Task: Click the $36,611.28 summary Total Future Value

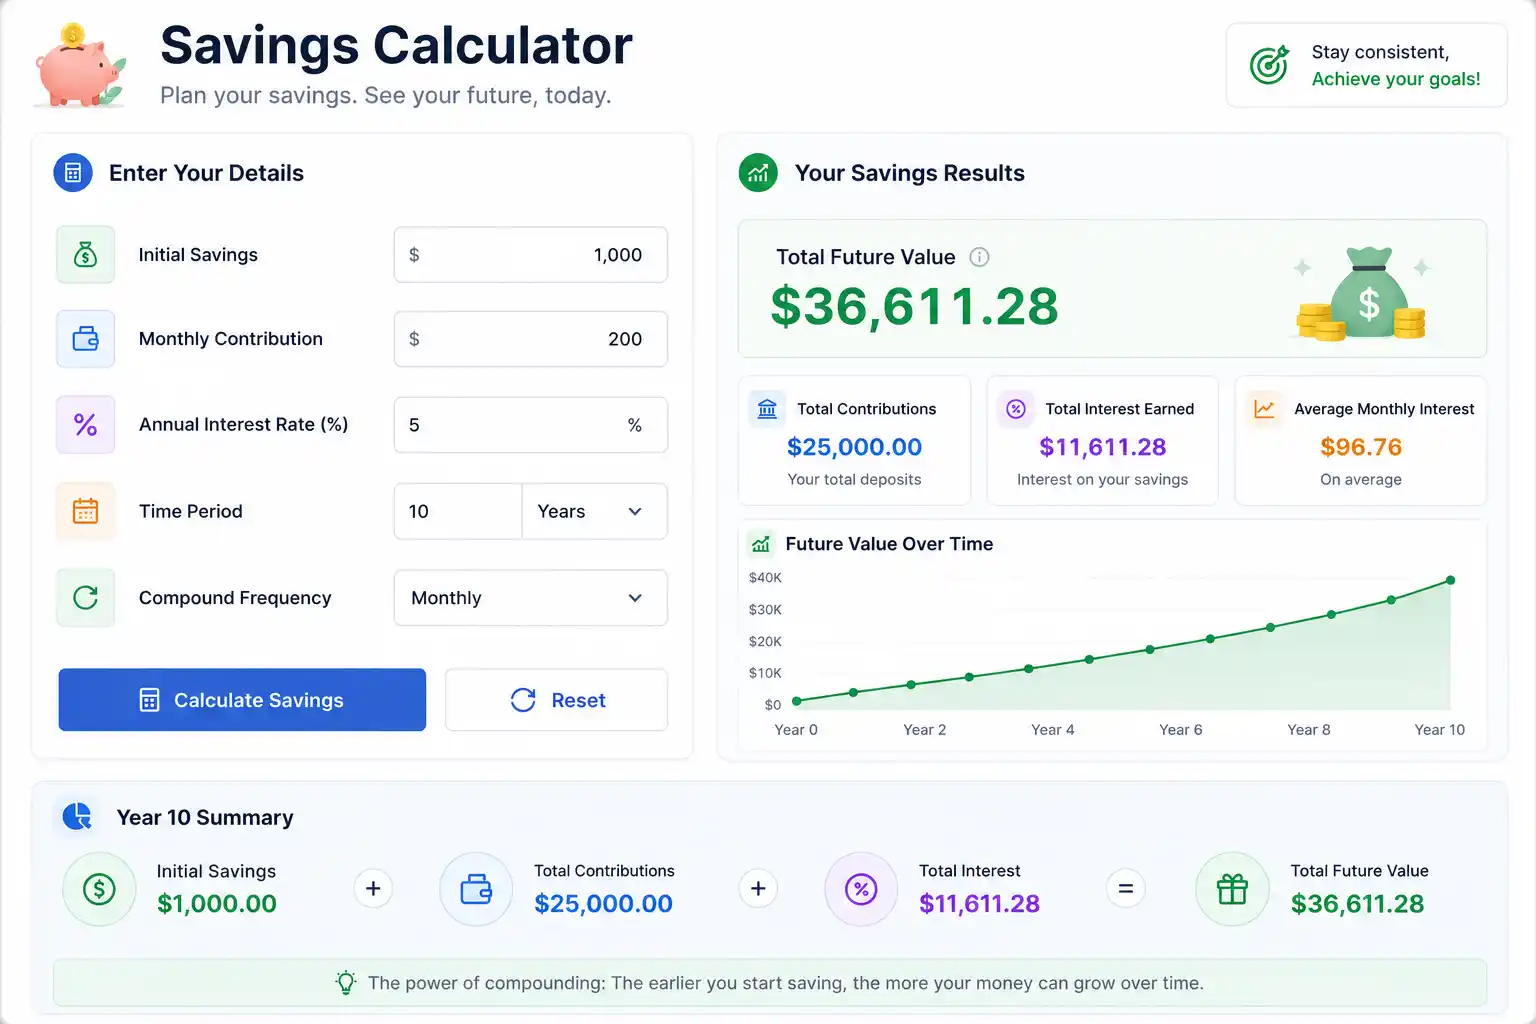Action: pyautogui.click(x=1357, y=904)
